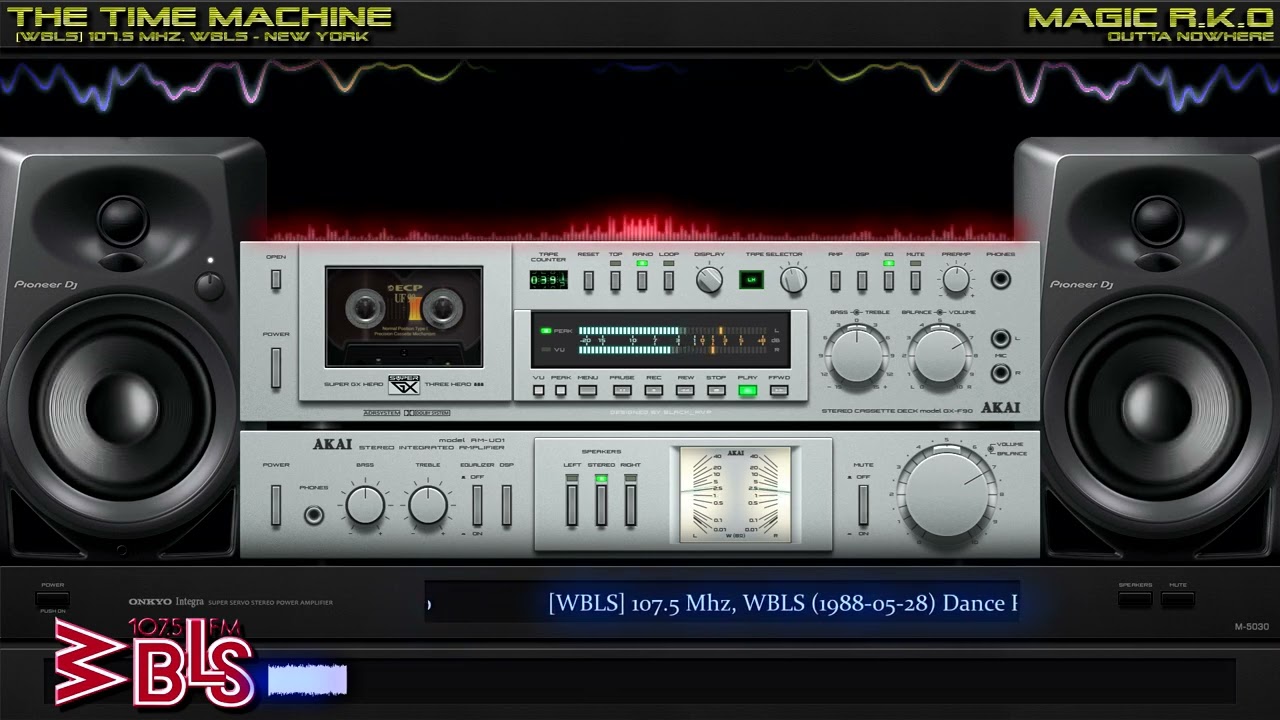Toggle the DSP switch on cassette deck
This screenshot has width=1280, height=720.
pos(862,280)
